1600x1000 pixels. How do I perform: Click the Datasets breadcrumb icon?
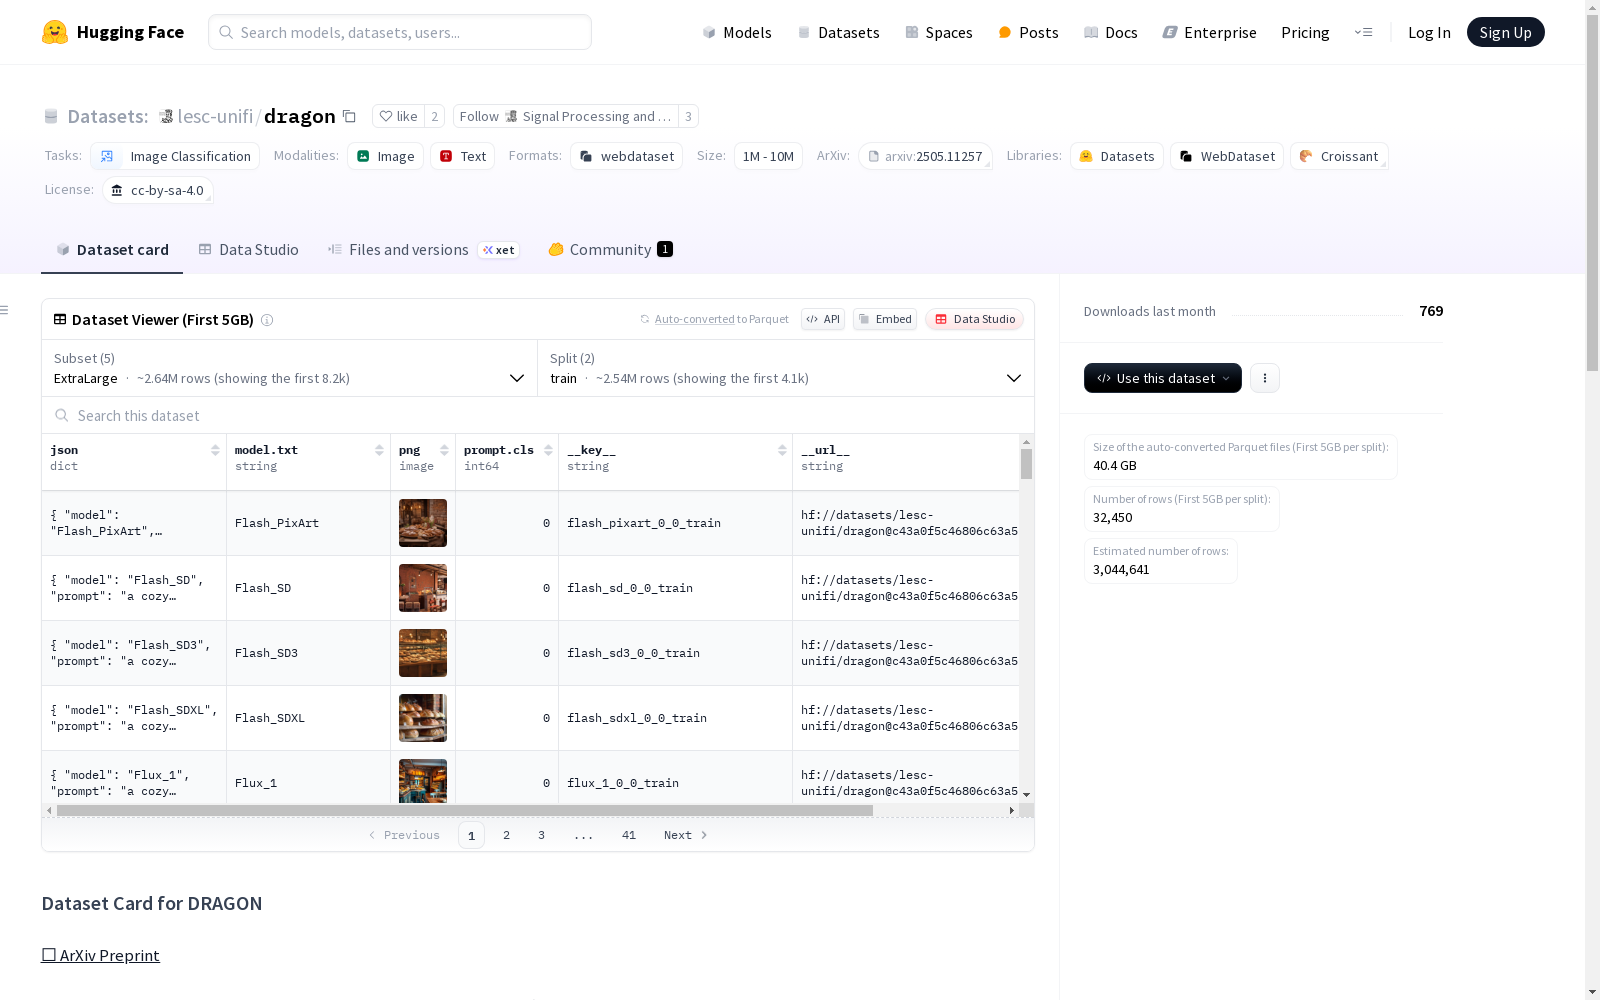51,116
